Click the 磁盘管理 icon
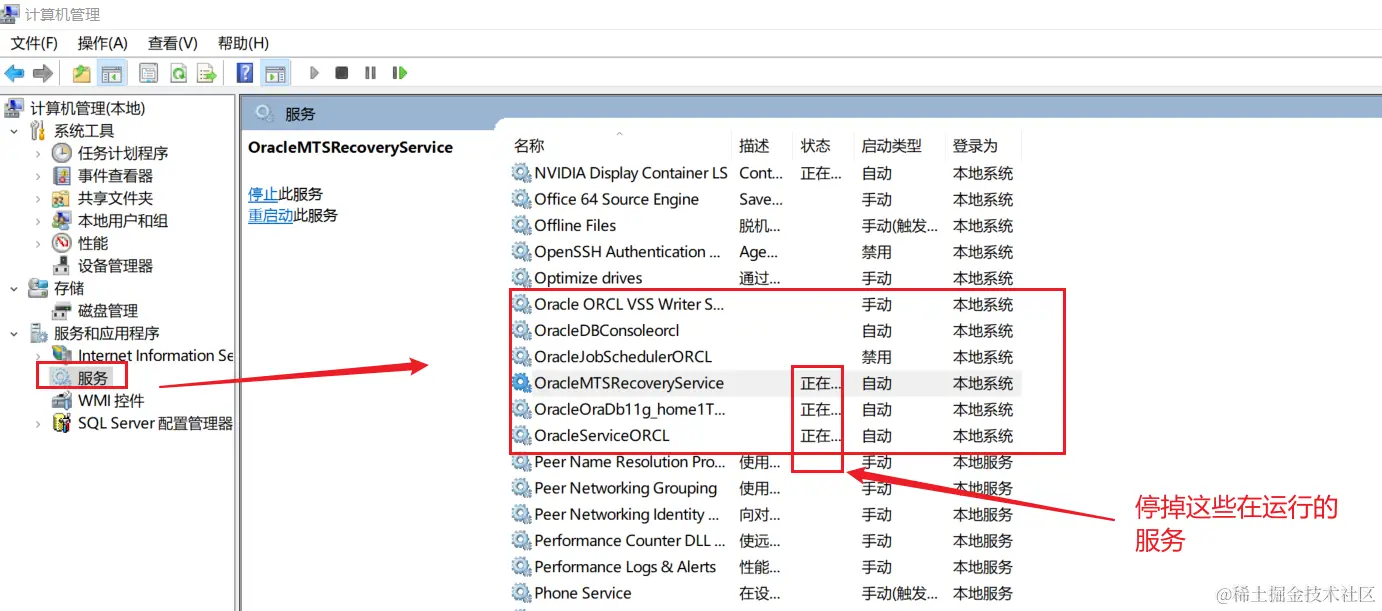Screen dimensions: 1382x611 pos(62,310)
